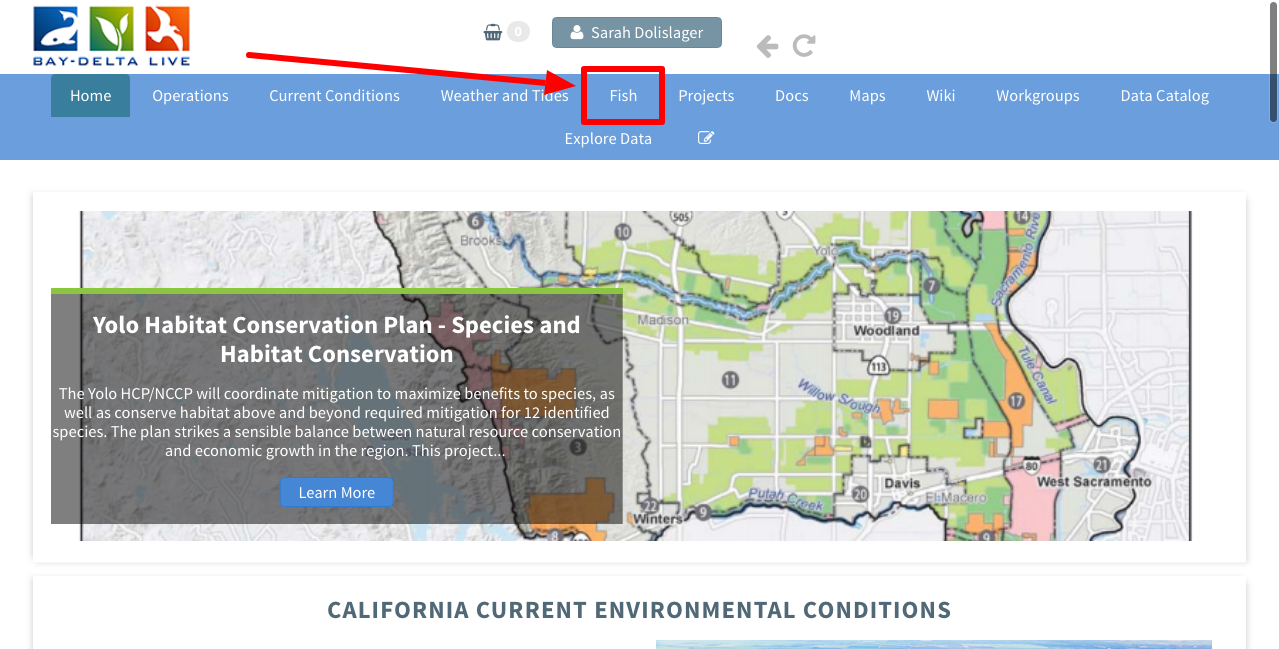
Task: Open the Data Catalog
Action: (x=1164, y=96)
